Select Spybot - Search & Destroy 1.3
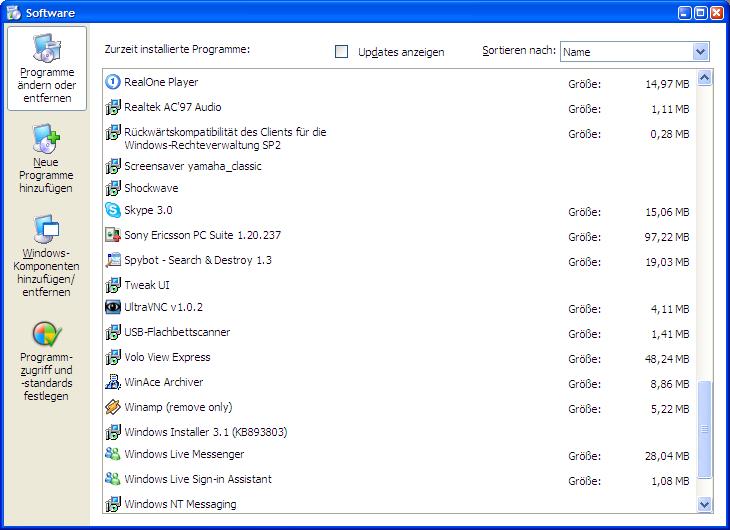The width and height of the screenshot is (730, 530). 198,260
